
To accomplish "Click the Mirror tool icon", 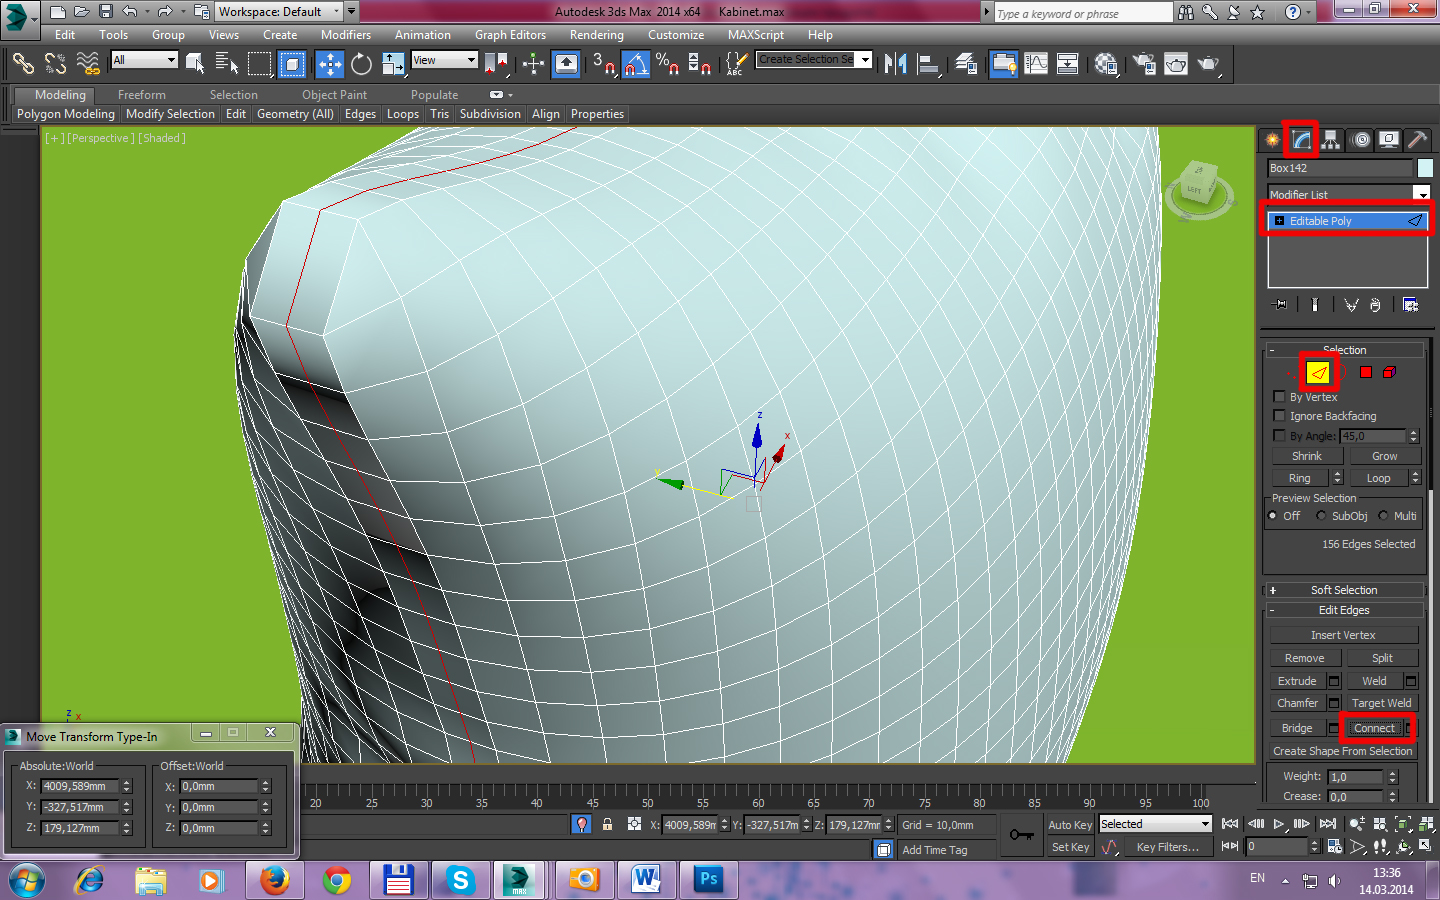I will click(896, 64).
